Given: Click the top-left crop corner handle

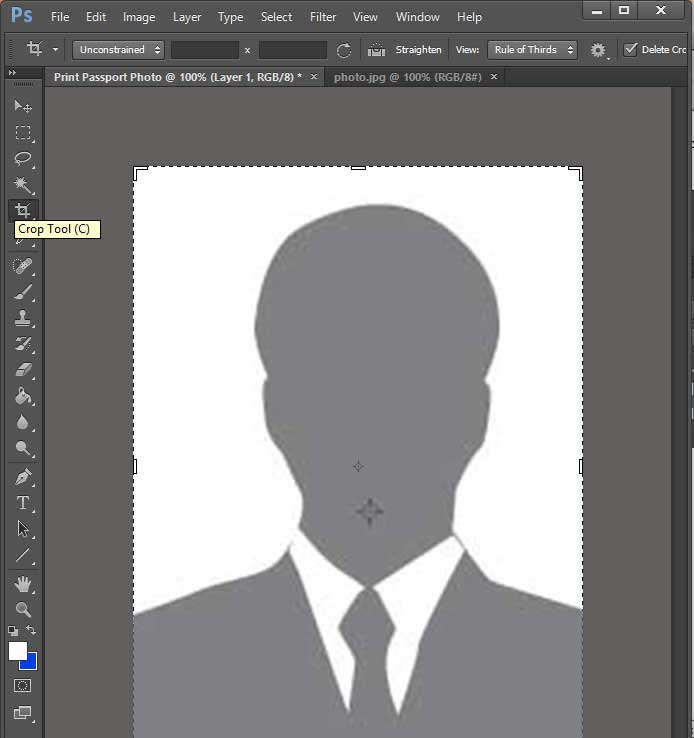Looking at the screenshot, I should (140, 172).
